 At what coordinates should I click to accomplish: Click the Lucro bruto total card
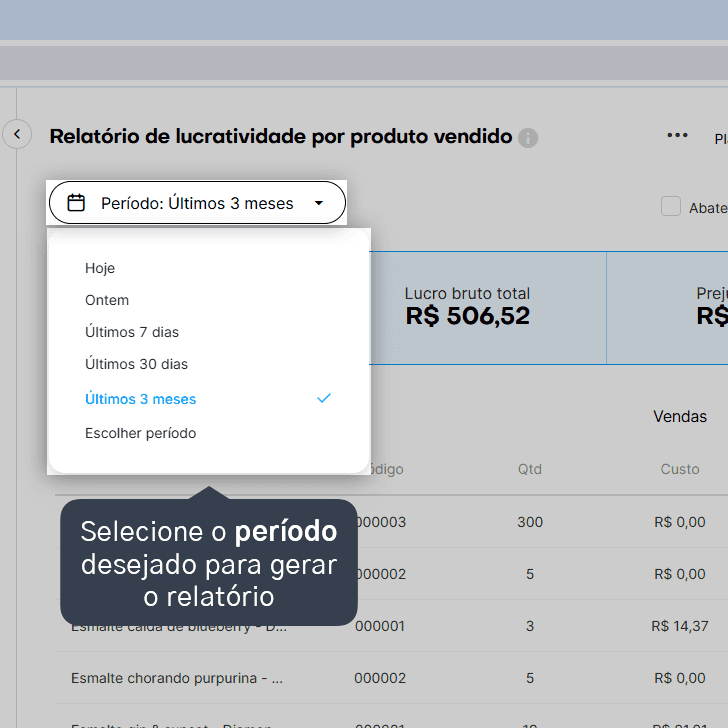(x=488, y=308)
